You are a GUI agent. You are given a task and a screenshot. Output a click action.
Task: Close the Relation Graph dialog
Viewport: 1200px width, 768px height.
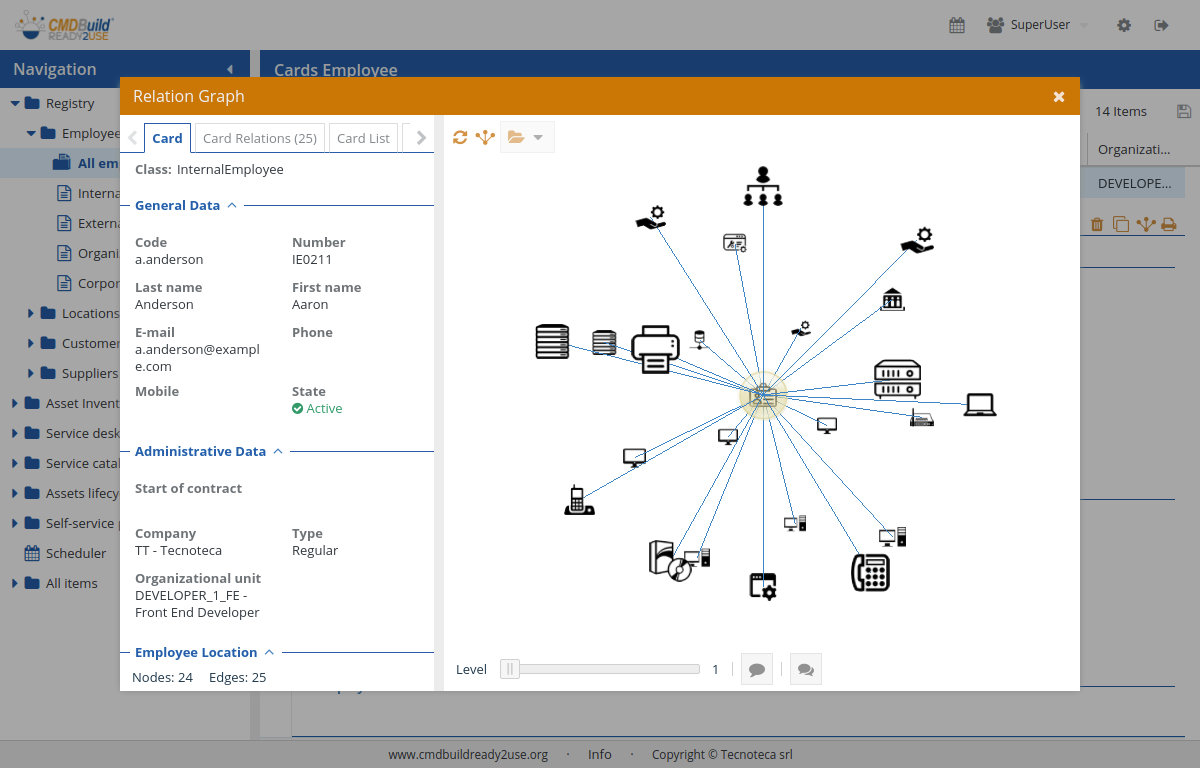[1059, 96]
